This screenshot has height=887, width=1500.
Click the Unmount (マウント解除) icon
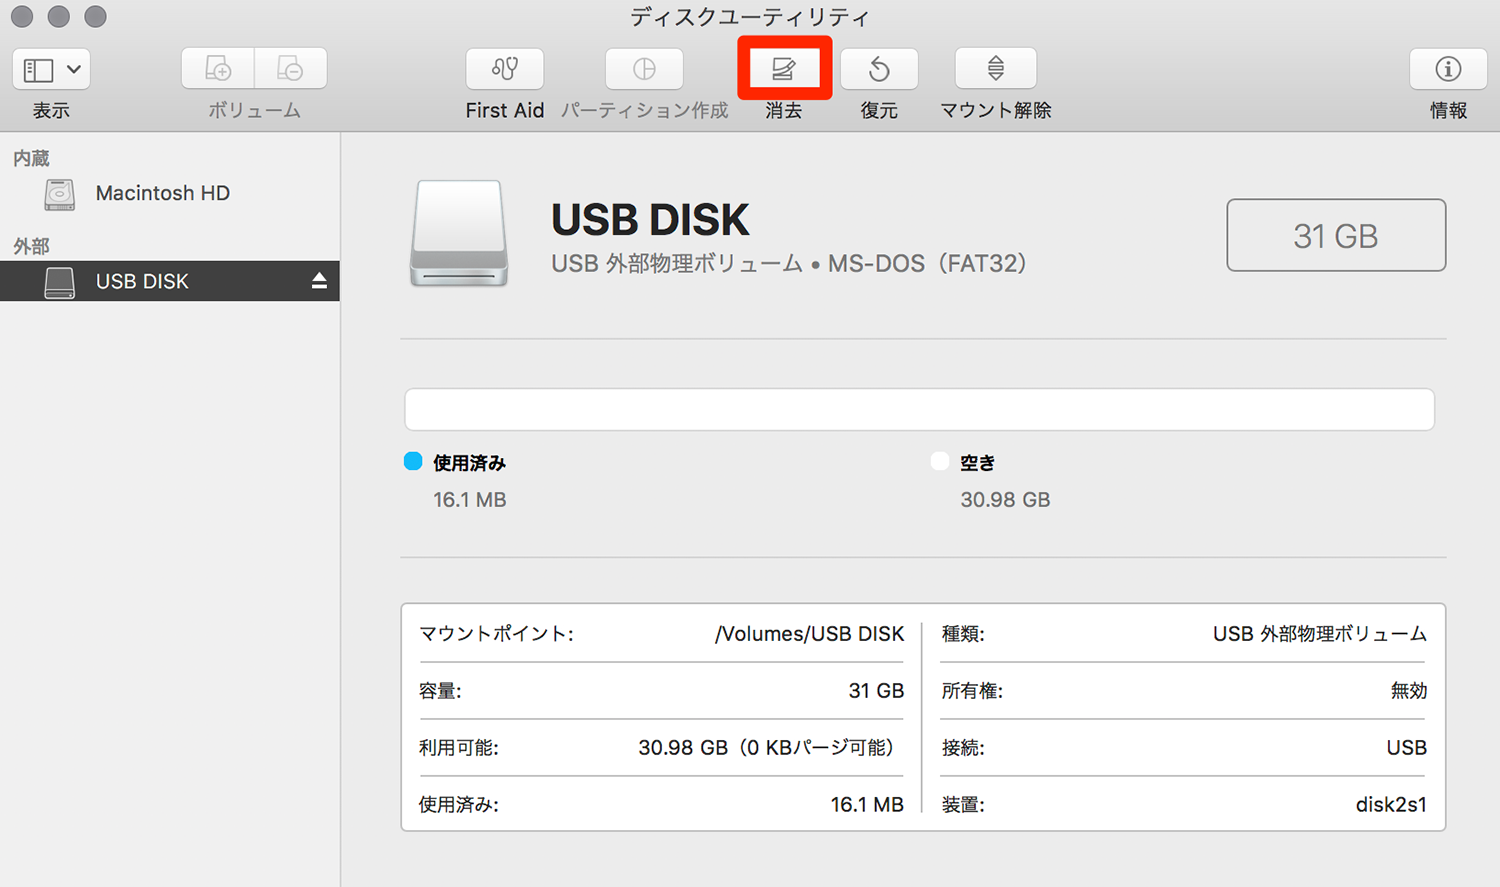click(x=996, y=69)
